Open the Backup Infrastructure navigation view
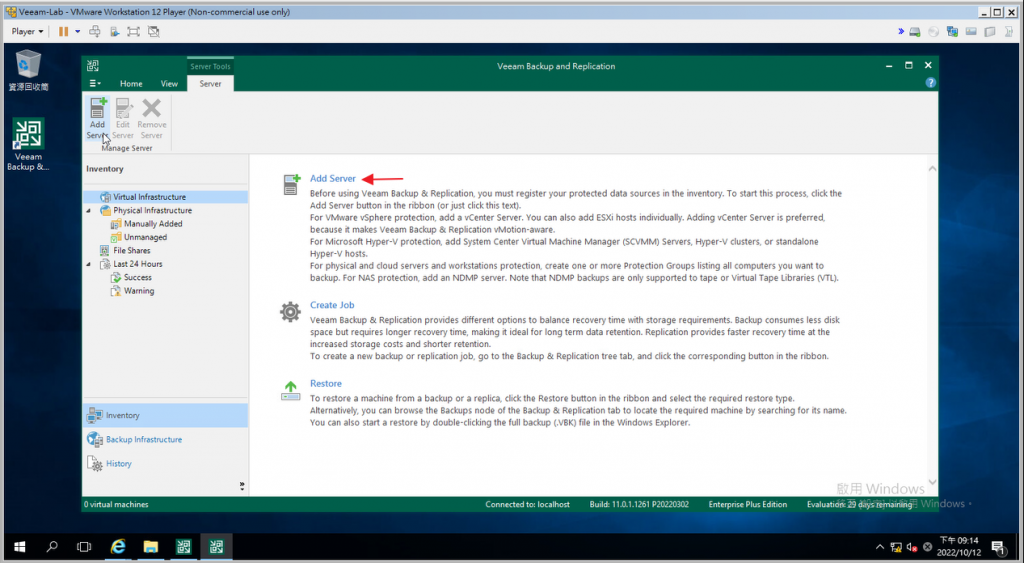 click(x=165, y=440)
